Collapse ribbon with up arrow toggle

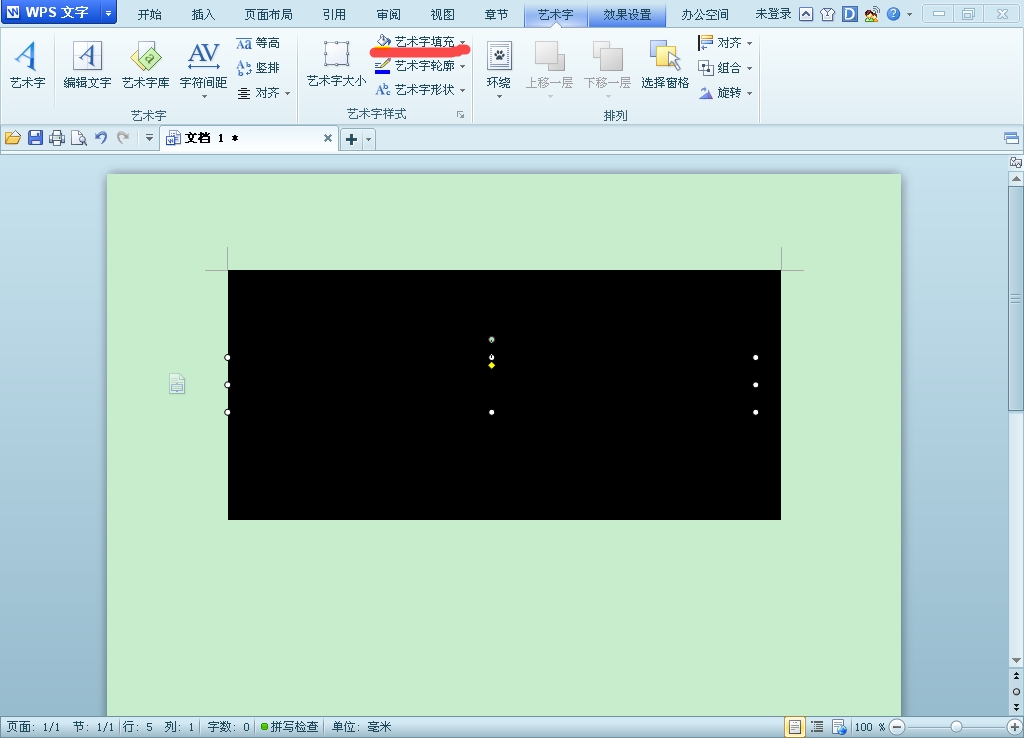(807, 14)
